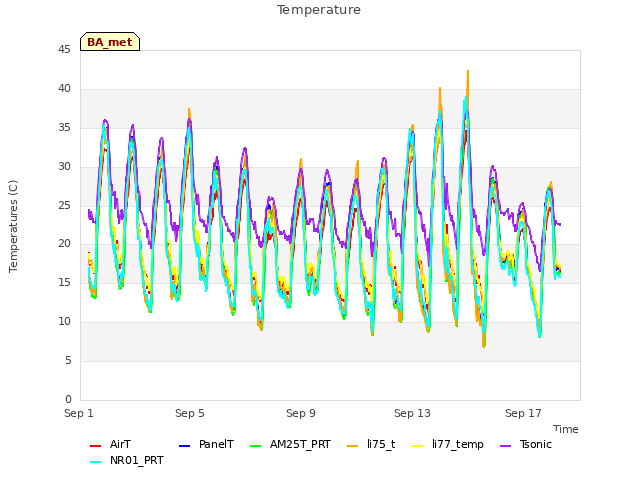Click the li75_t legend label
This screenshot has height=480, width=640.
[381, 444]
